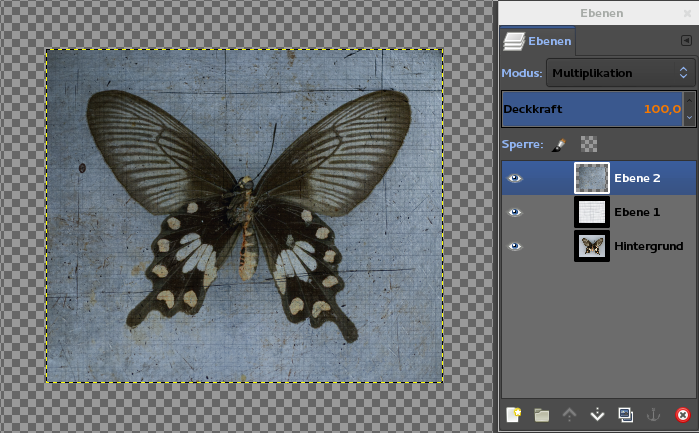Viewport: 699px width, 433px height.
Task: Lock pixels with the brush icon
Action: (559, 144)
